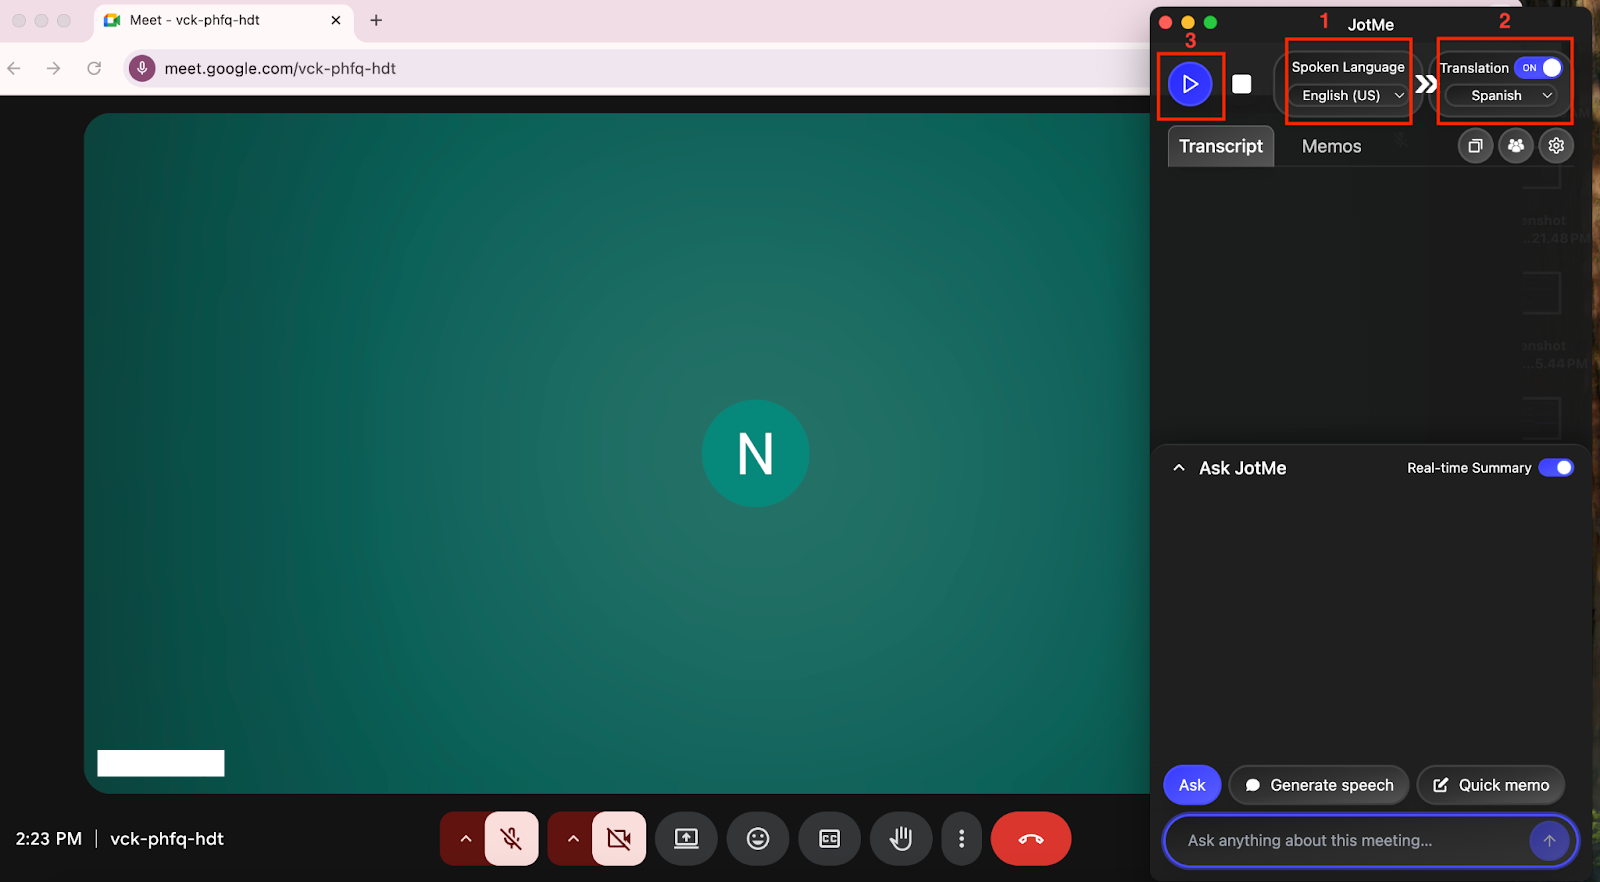Open Meet more options menu
The height and width of the screenshot is (882, 1600).
962,839
